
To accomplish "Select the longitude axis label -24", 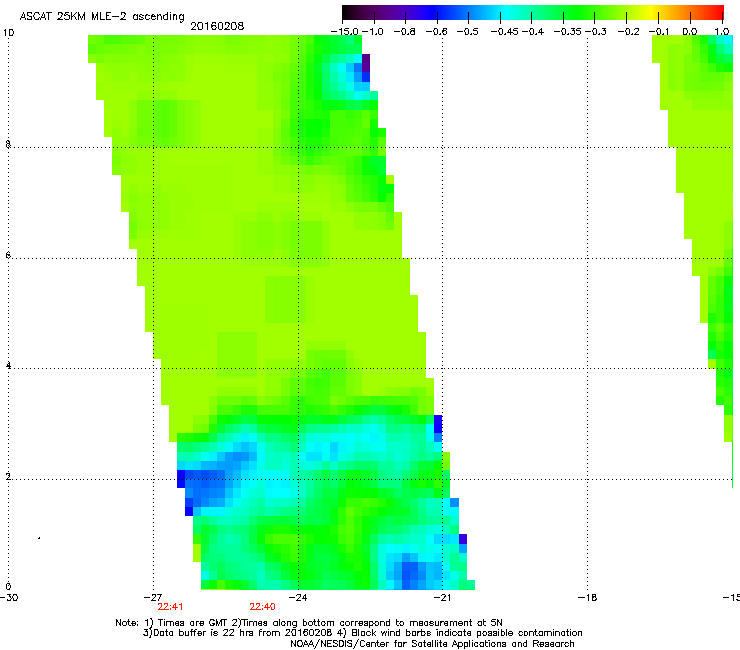I will pos(298,598).
